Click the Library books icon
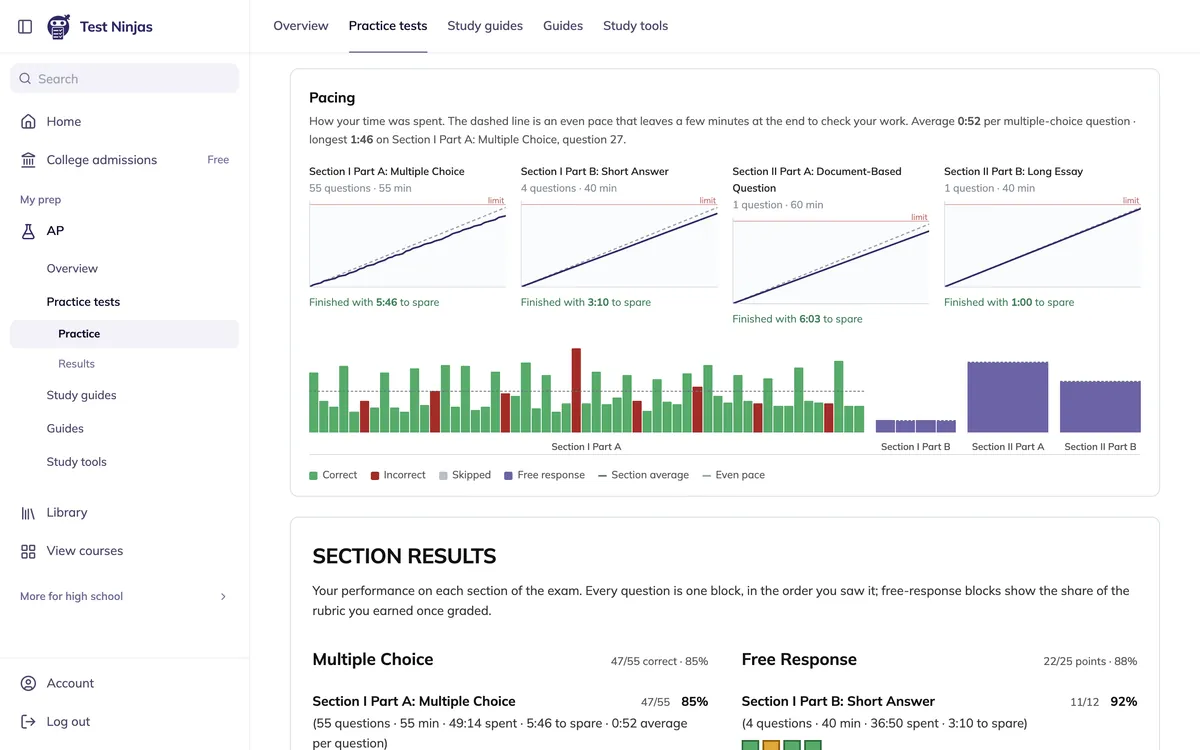Screen dimensions: 1200x750 point(28,513)
